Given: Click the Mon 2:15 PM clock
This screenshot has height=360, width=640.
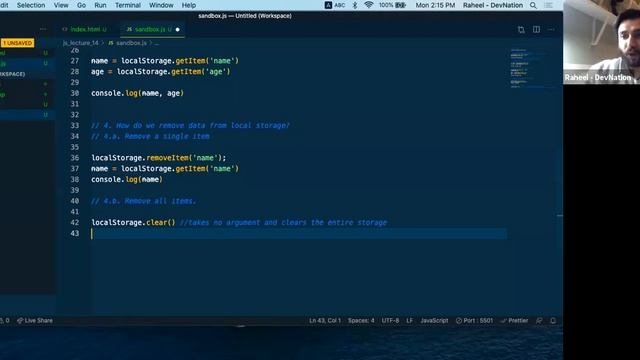Looking at the screenshot, I should [435, 5].
